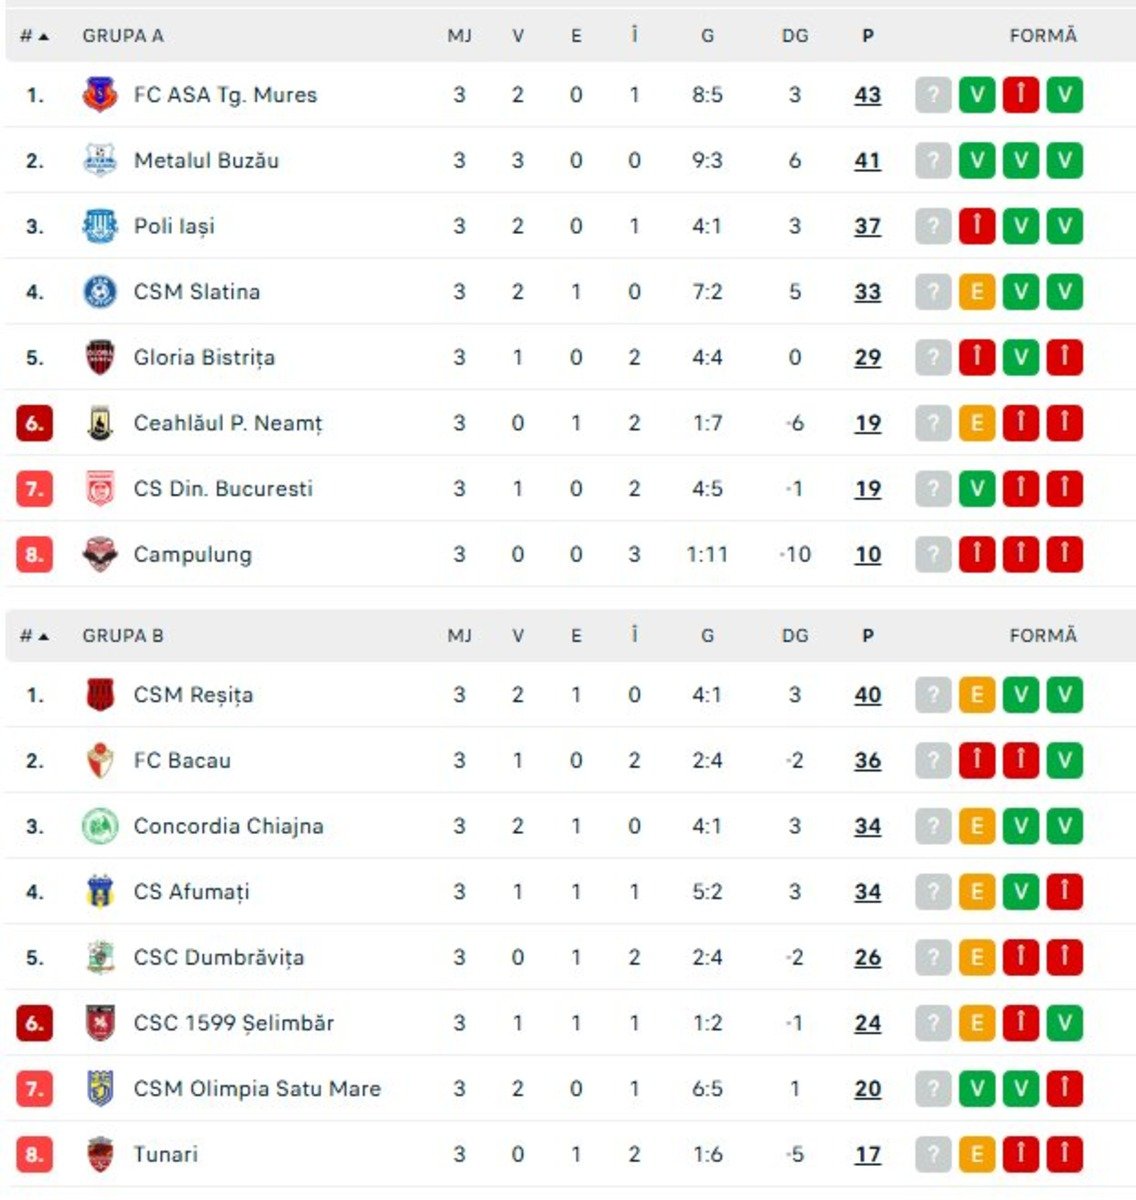This screenshot has height=1200, width=1136.
Task: Open the Poli Iași club badge
Action: [x=103, y=226]
